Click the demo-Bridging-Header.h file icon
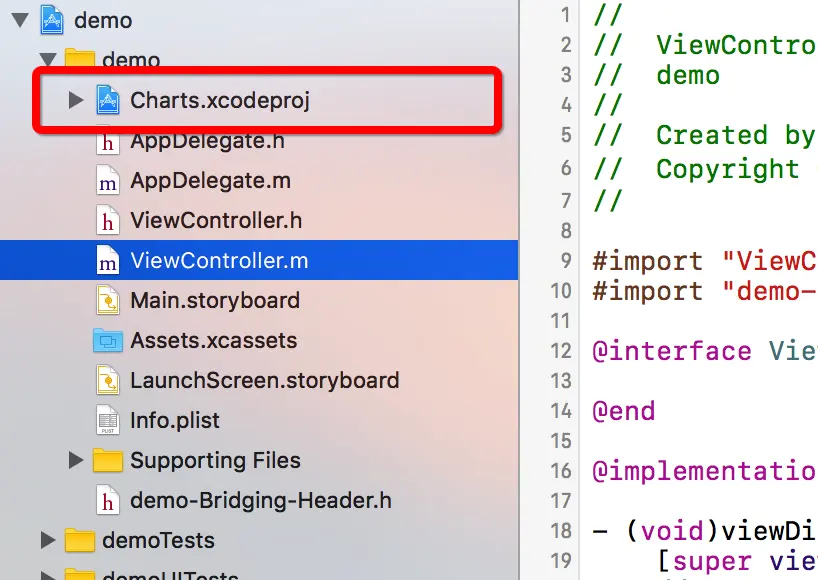This screenshot has width=818, height=580. click(108, 500)
